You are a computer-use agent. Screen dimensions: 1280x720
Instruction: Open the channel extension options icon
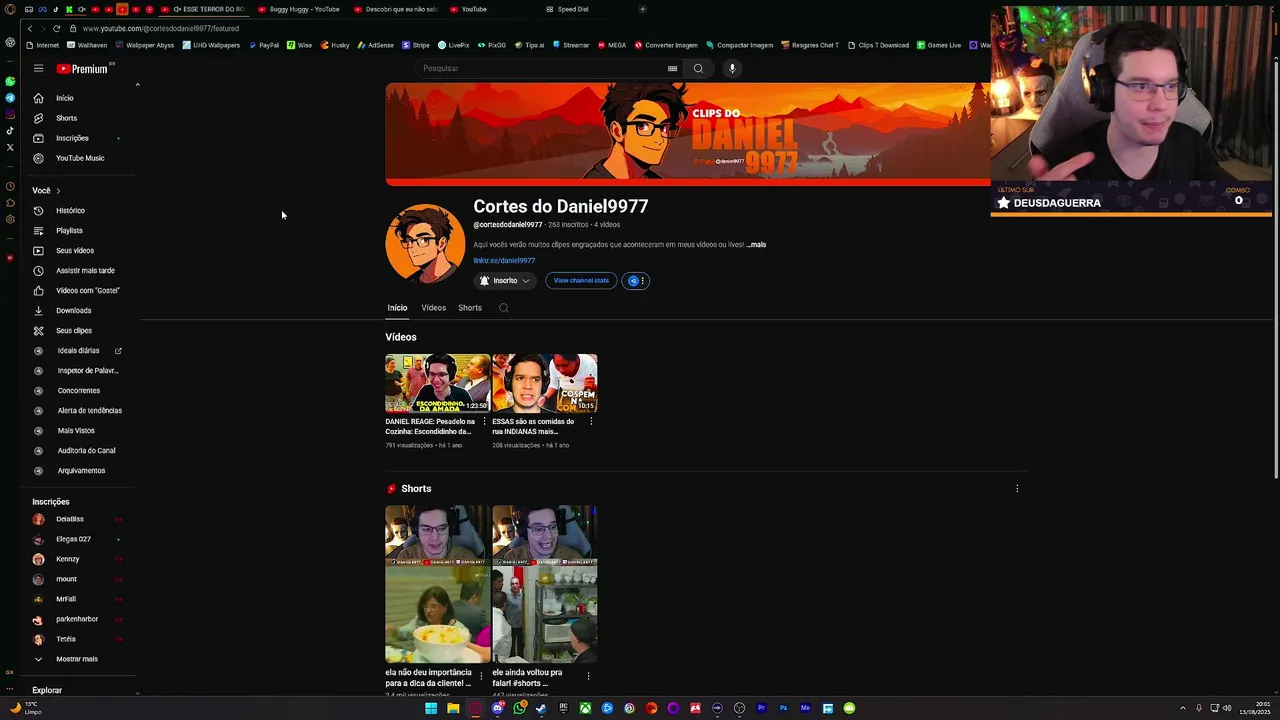[637, 281]
